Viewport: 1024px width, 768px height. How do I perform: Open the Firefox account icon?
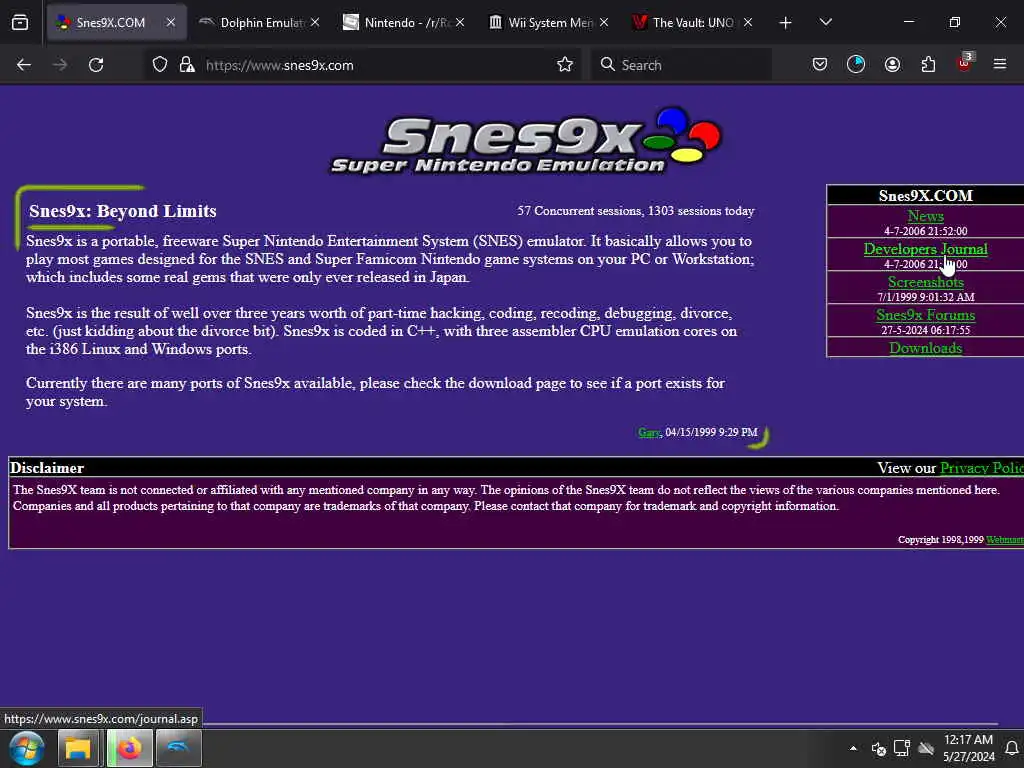click(892, 65)
